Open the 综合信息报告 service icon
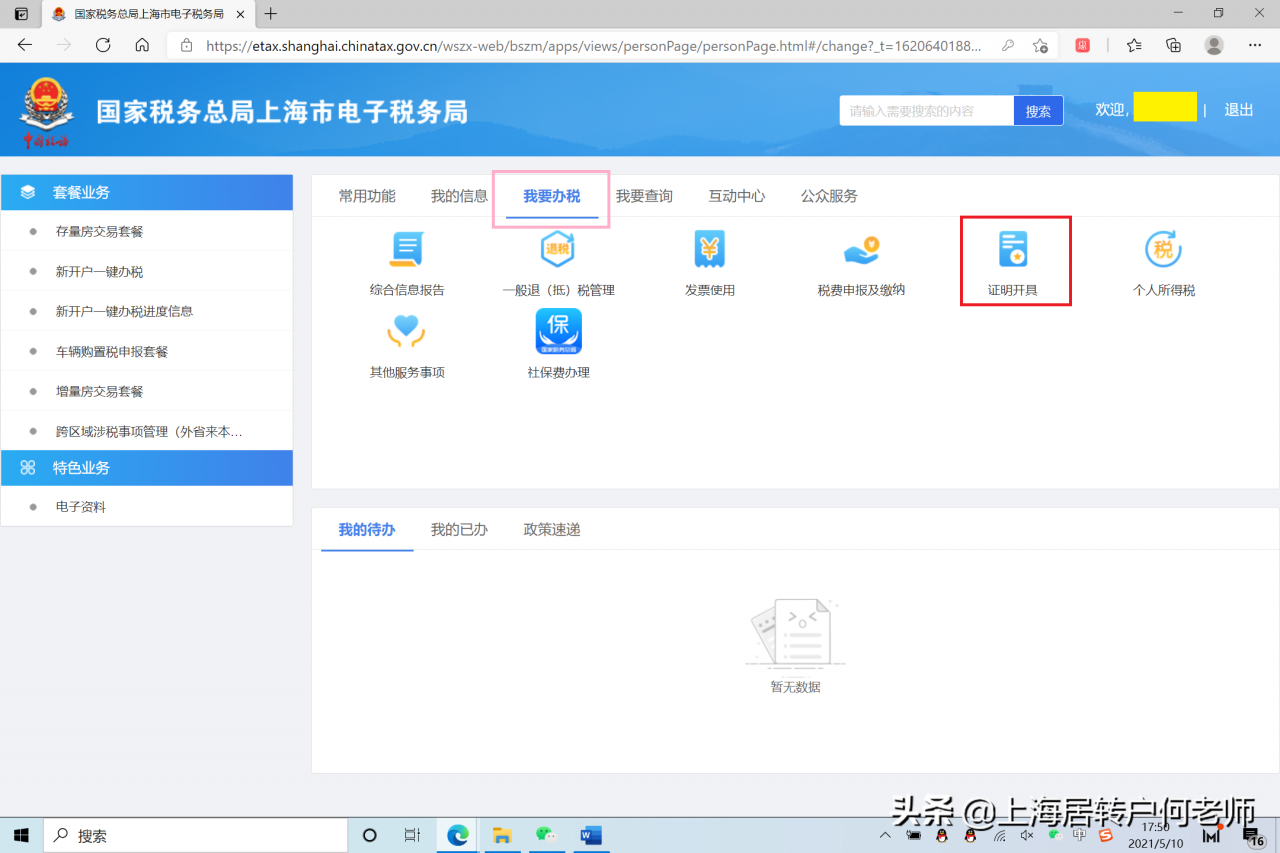 coord(406,260)
